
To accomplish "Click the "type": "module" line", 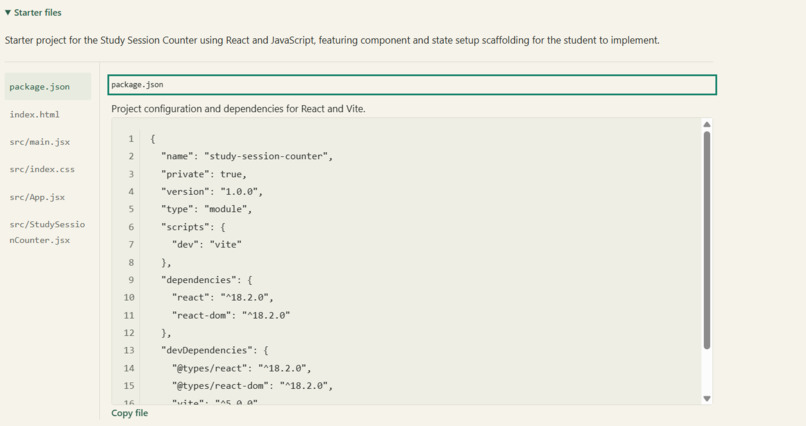I will point(206,209).
